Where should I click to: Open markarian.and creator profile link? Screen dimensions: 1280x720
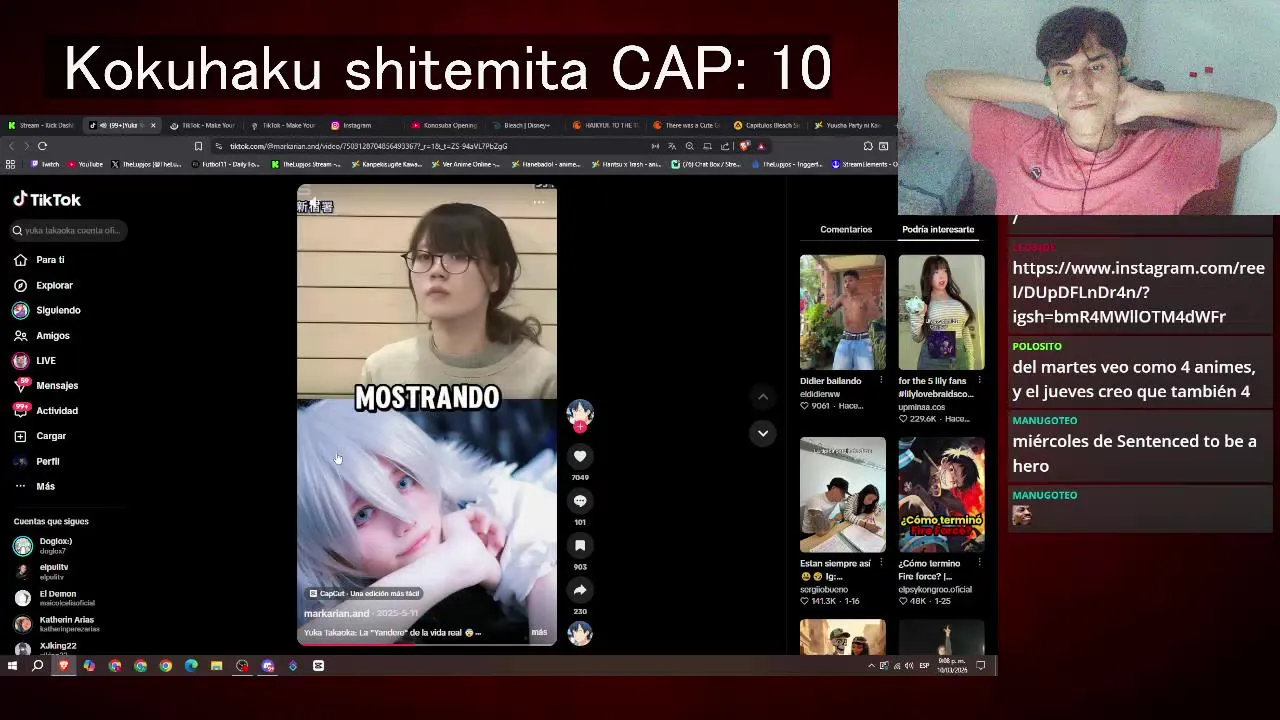coord(336,613)
